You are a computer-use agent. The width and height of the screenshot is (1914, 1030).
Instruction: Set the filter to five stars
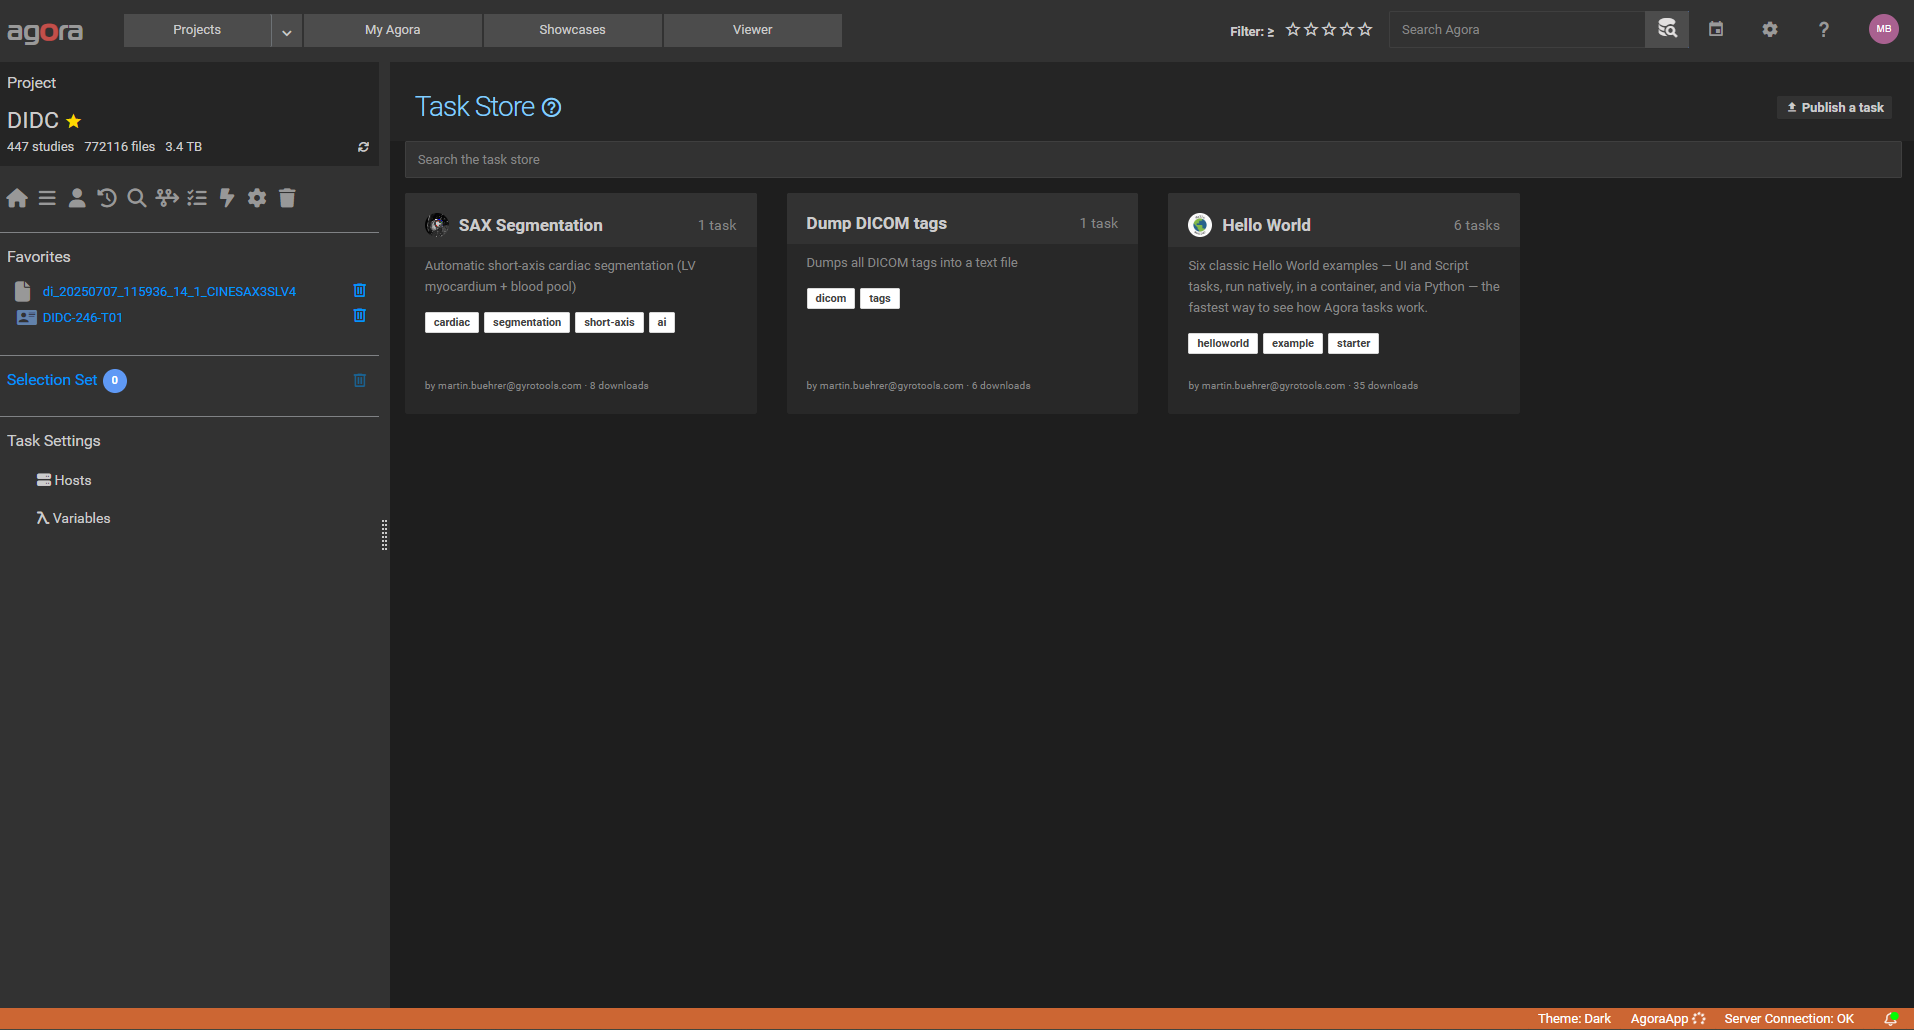coord(1365,30)
